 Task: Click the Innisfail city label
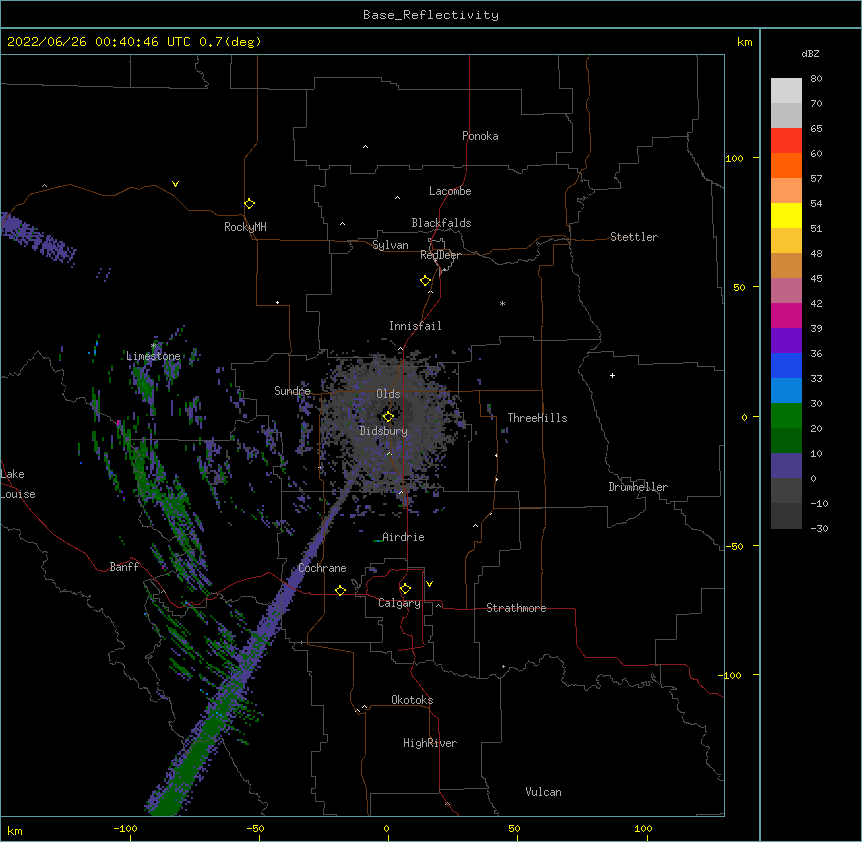[x=415, y=326]
